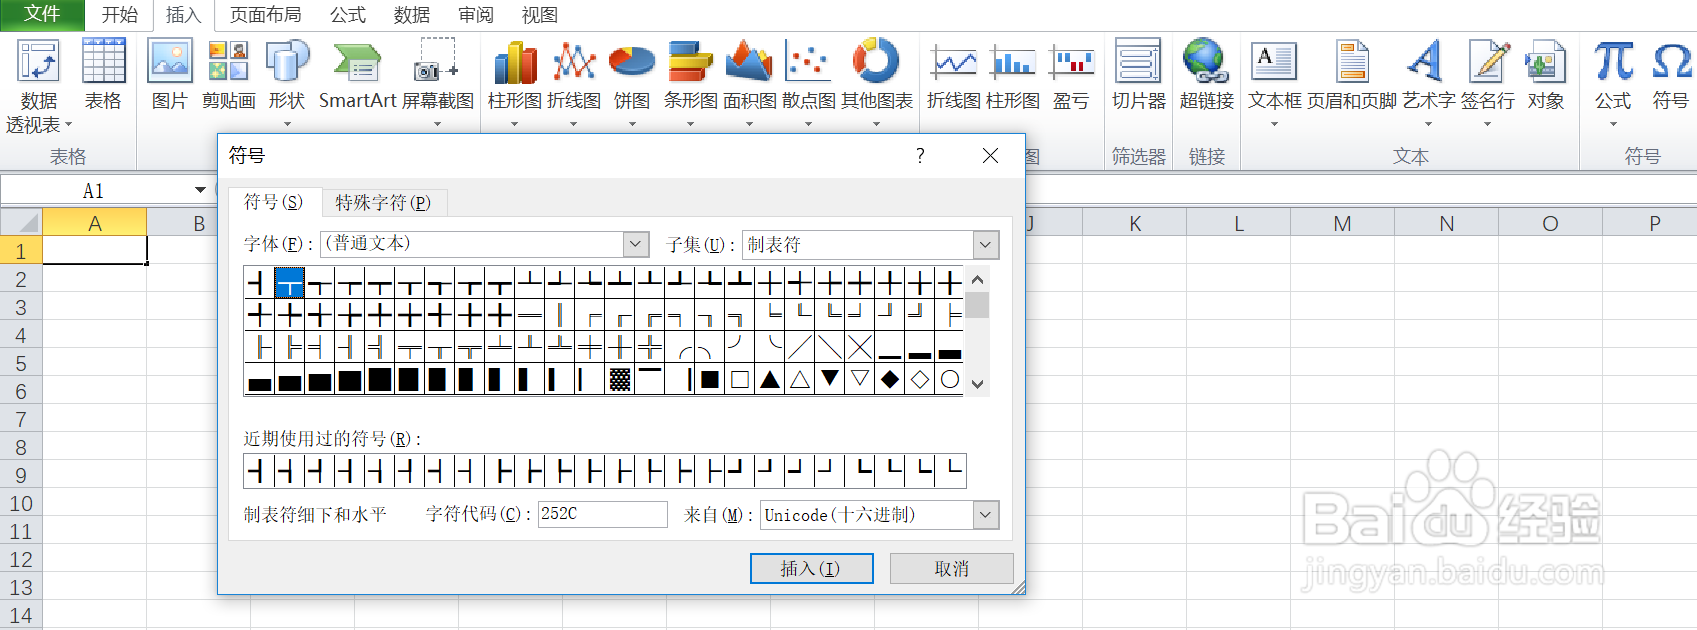Select the shaded checkered block symbol
1697x630 pixels.
point(620,379)
